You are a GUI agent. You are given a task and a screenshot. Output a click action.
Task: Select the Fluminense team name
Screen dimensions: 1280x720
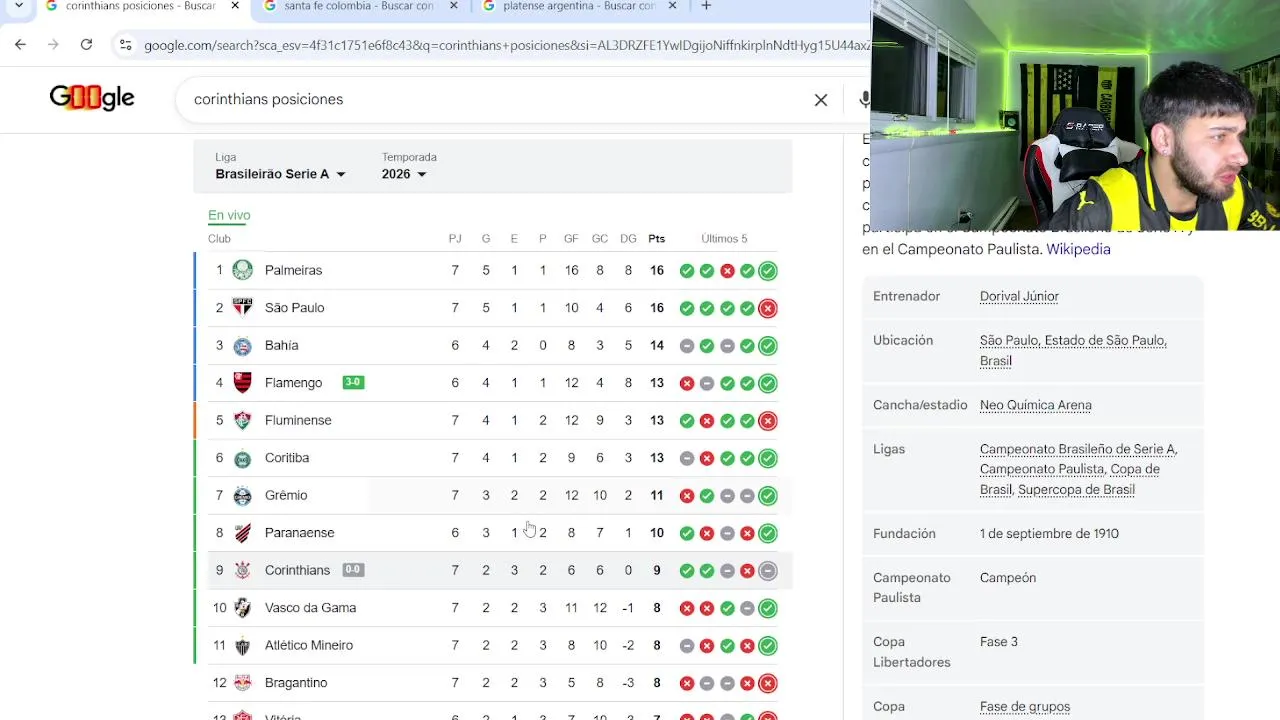[x=298, y=420]
